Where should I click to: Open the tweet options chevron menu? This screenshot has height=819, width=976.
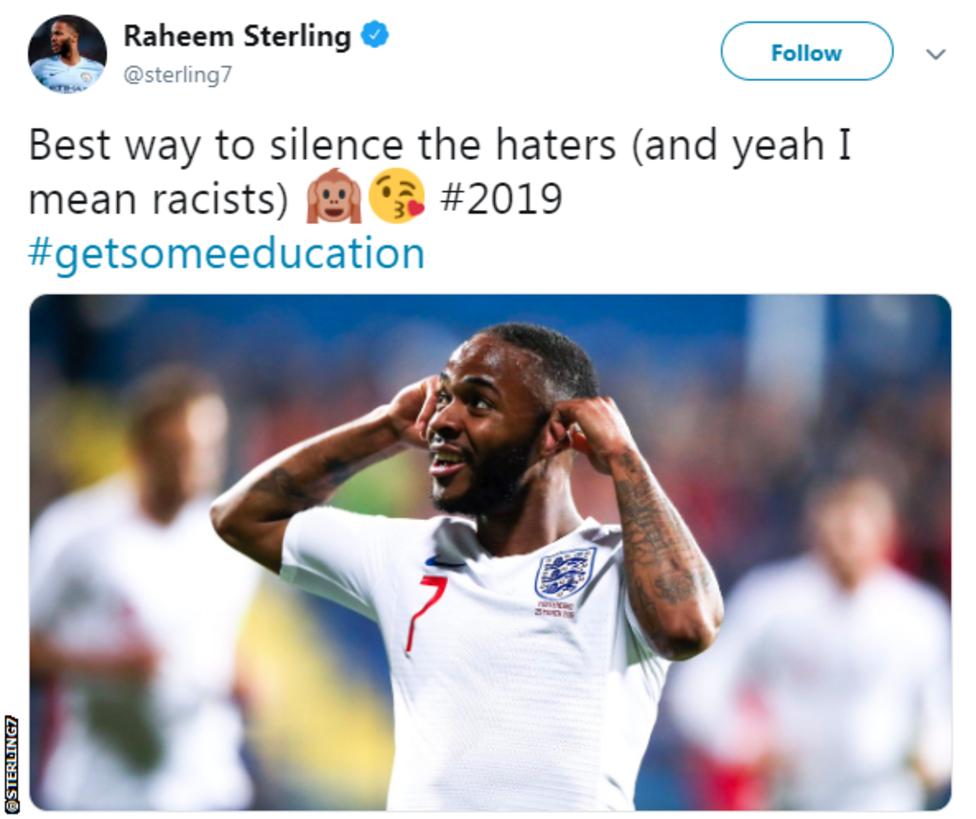click(x=936, y=54)
